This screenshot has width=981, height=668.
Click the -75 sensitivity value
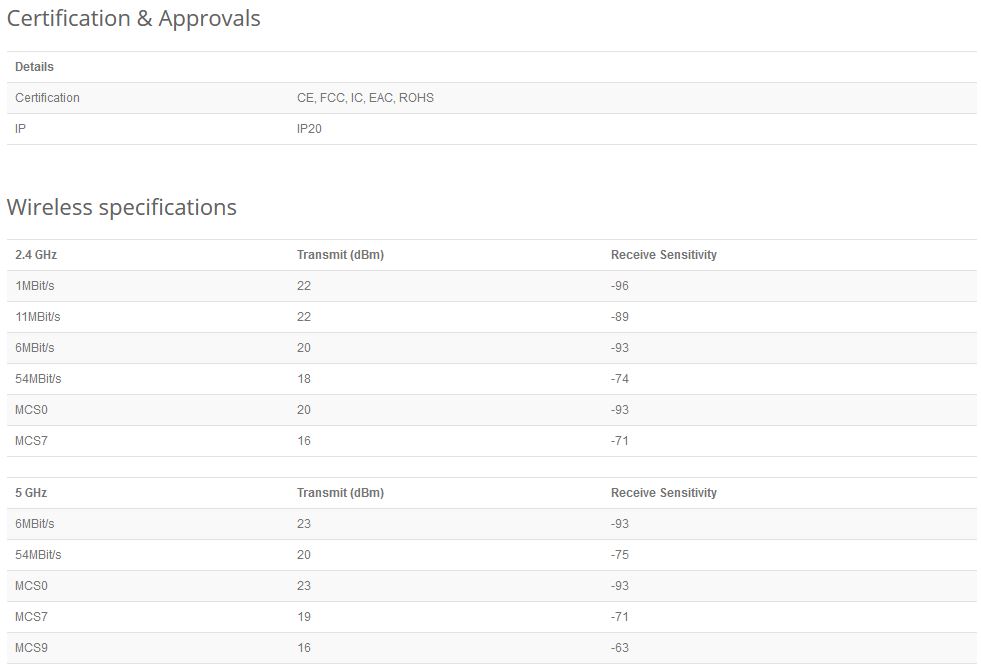[x=620, y=555]
